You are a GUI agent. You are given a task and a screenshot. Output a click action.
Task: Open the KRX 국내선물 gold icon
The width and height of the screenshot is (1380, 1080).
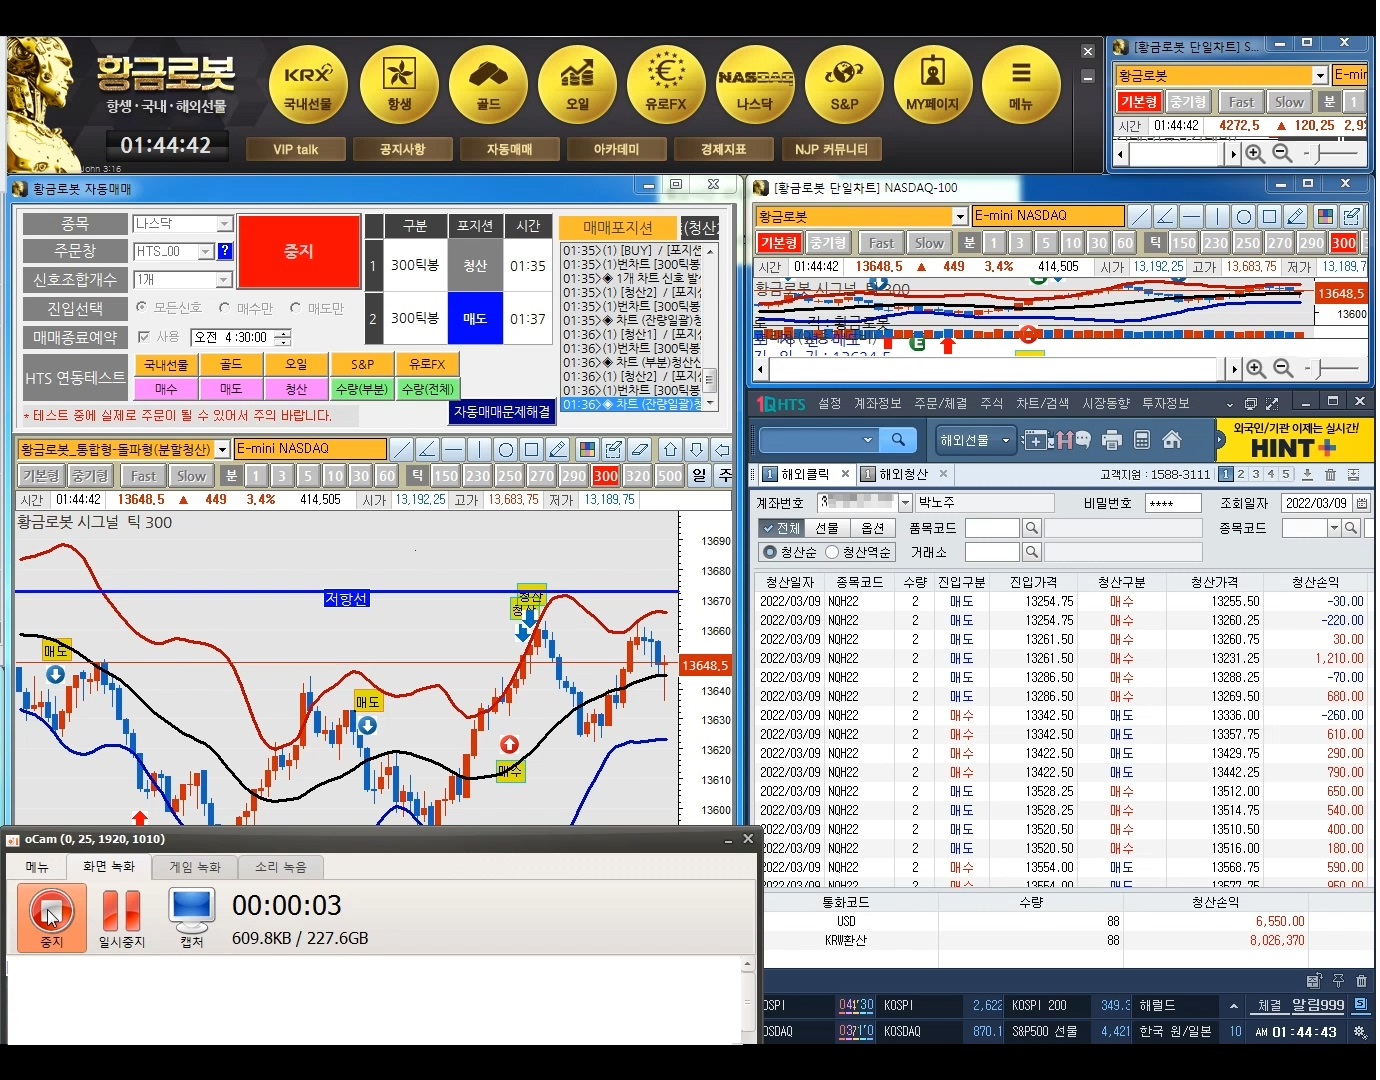pyautogui.click(x=308, y=85)
